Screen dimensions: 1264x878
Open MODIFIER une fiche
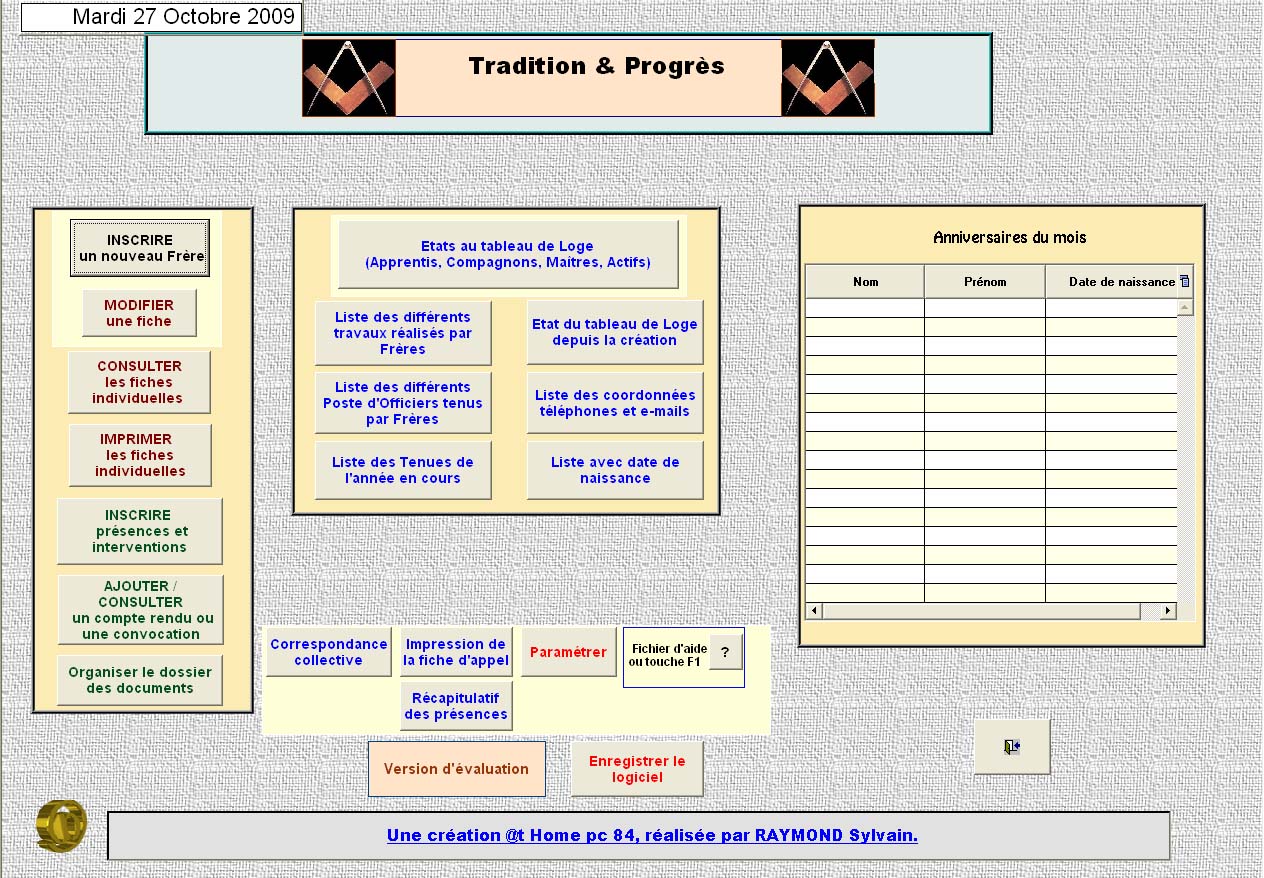[139, 313]
